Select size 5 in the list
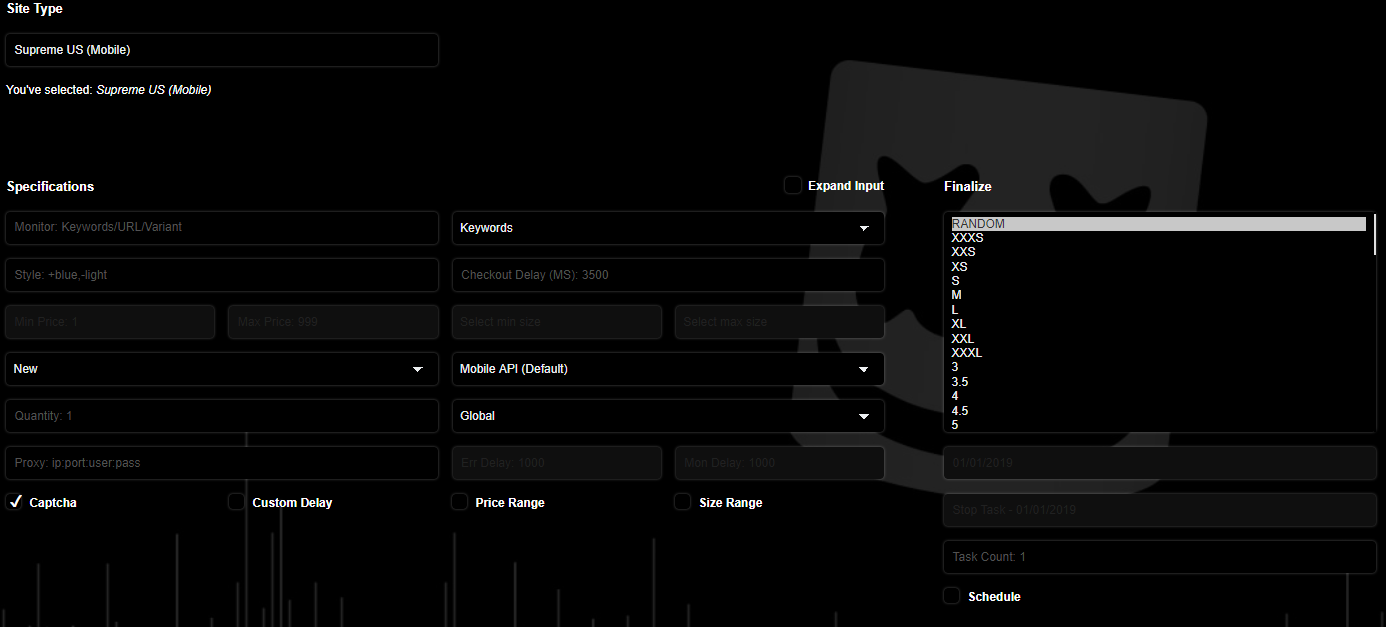The height and width of the screenshot is (627, 1386). click(x=1158, y=425)
